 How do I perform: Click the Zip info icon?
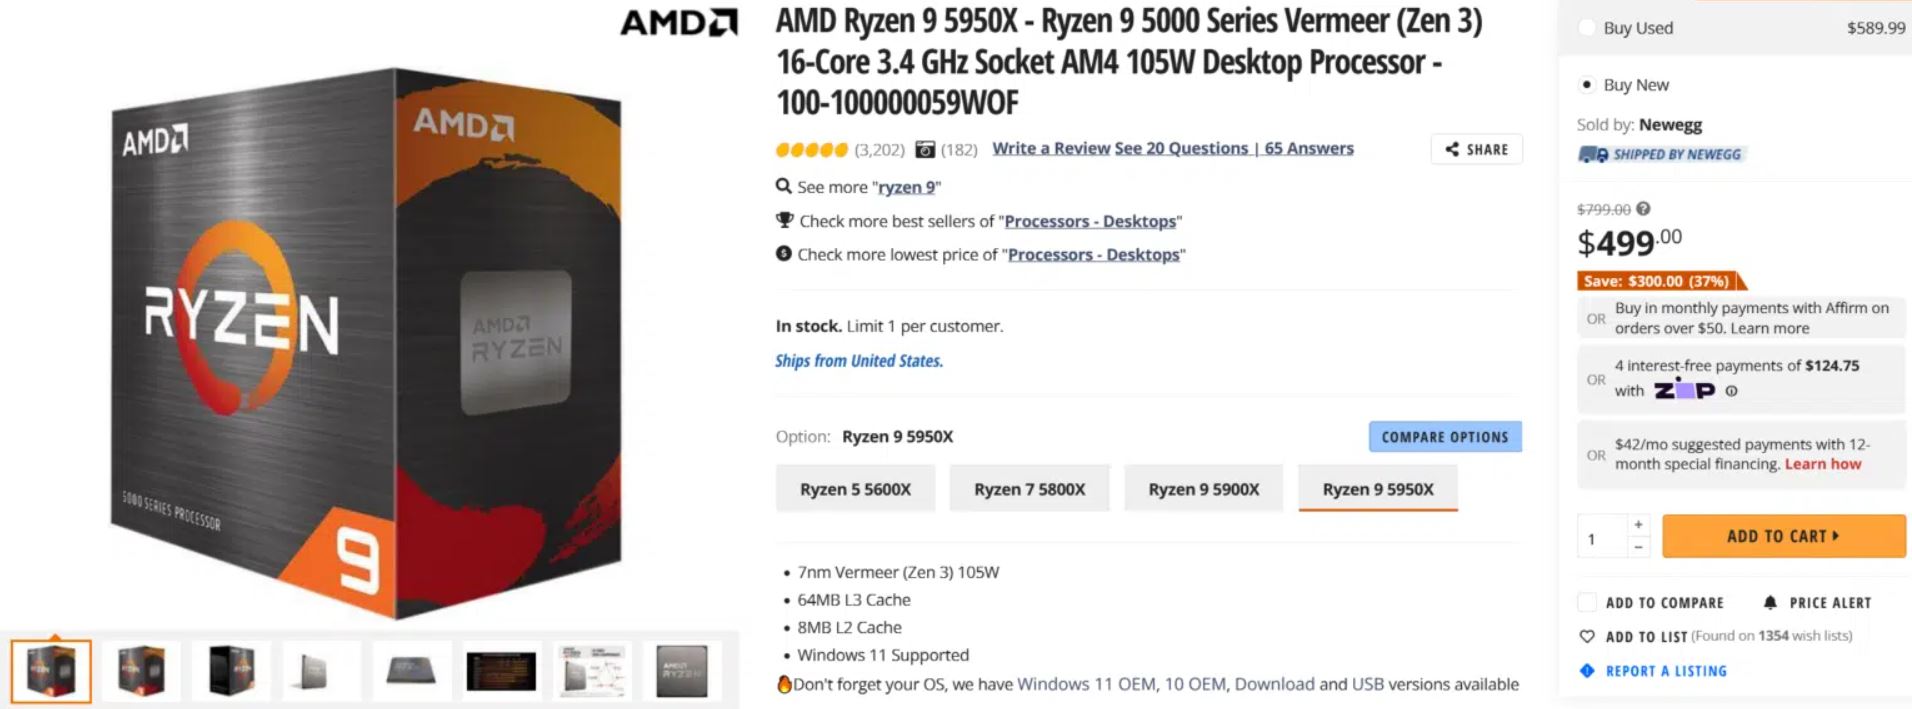click(x=1731, y=391)
